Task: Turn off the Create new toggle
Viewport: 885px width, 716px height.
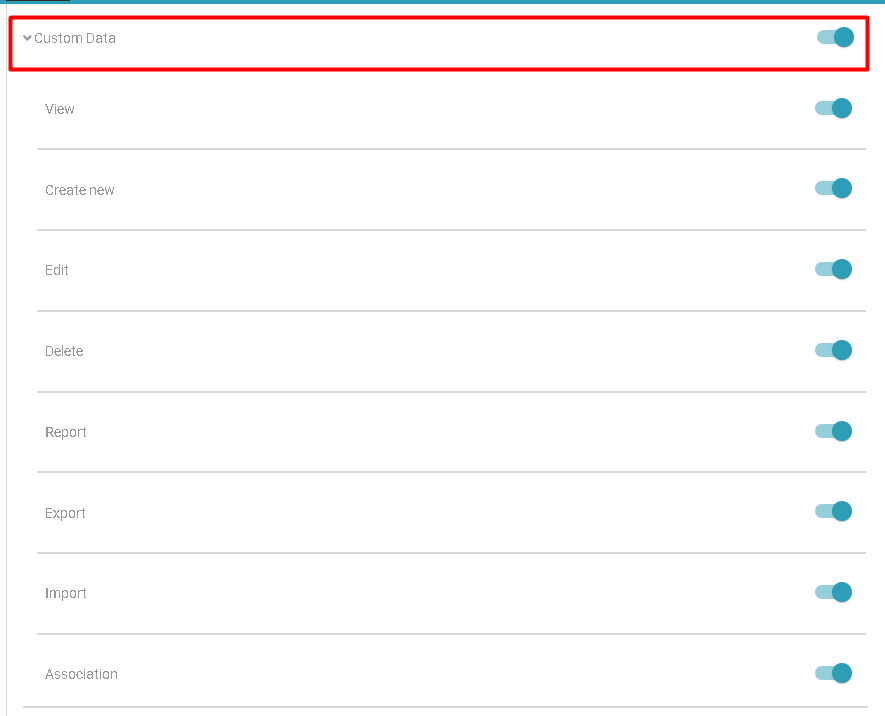Action: coord(833,188)
